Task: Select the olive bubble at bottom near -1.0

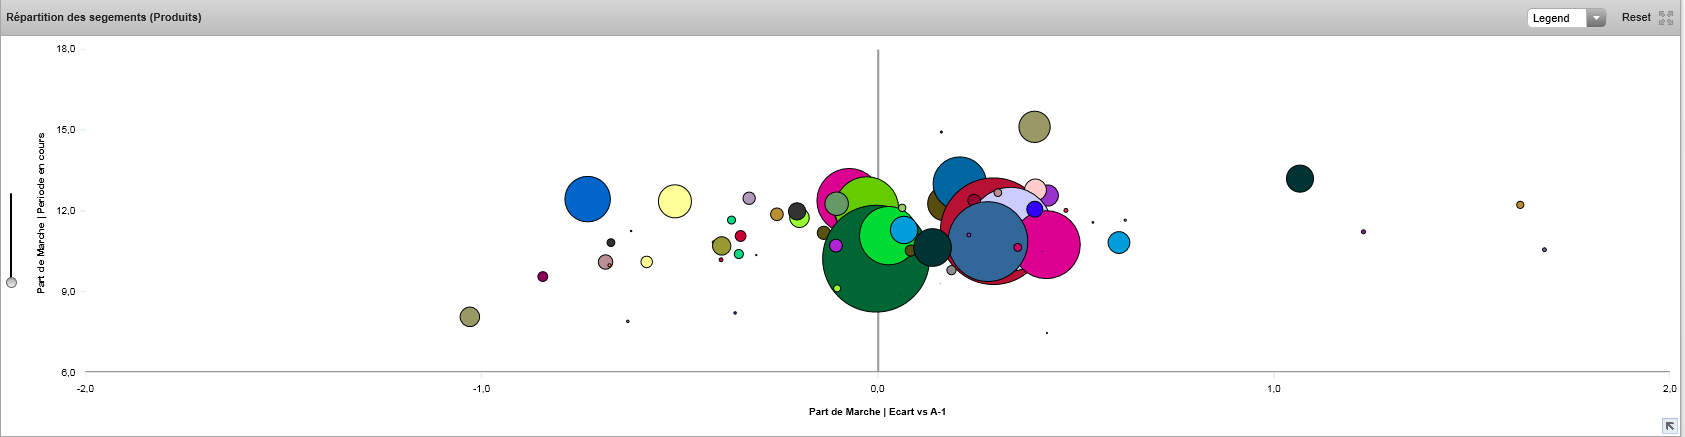Action: 469,317
